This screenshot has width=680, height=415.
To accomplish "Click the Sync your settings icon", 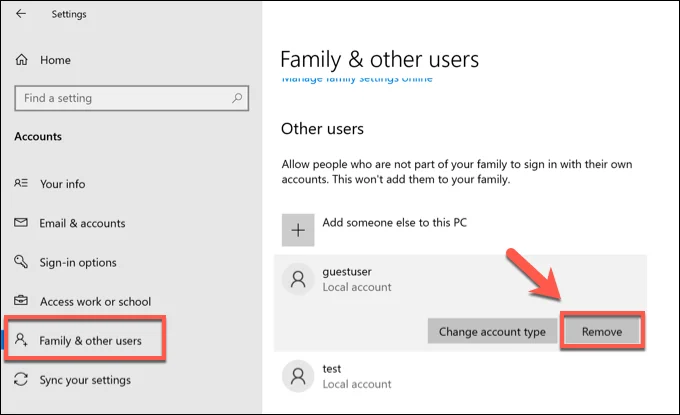I will (21, 380).
